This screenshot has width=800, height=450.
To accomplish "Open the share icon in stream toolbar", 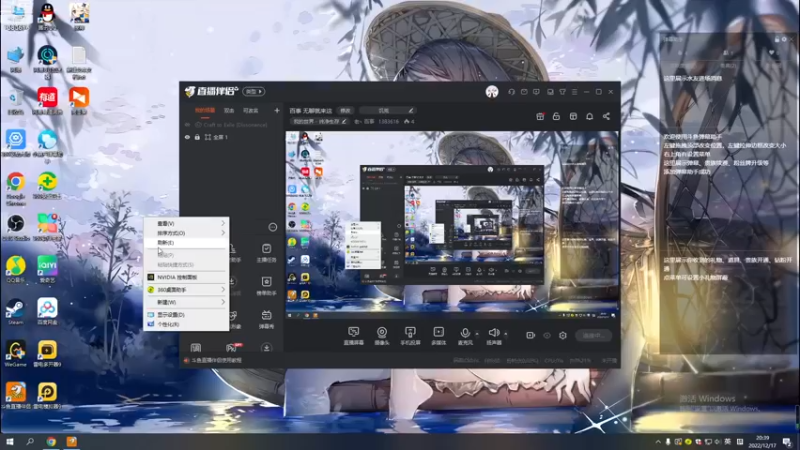I will coord(606,116).
